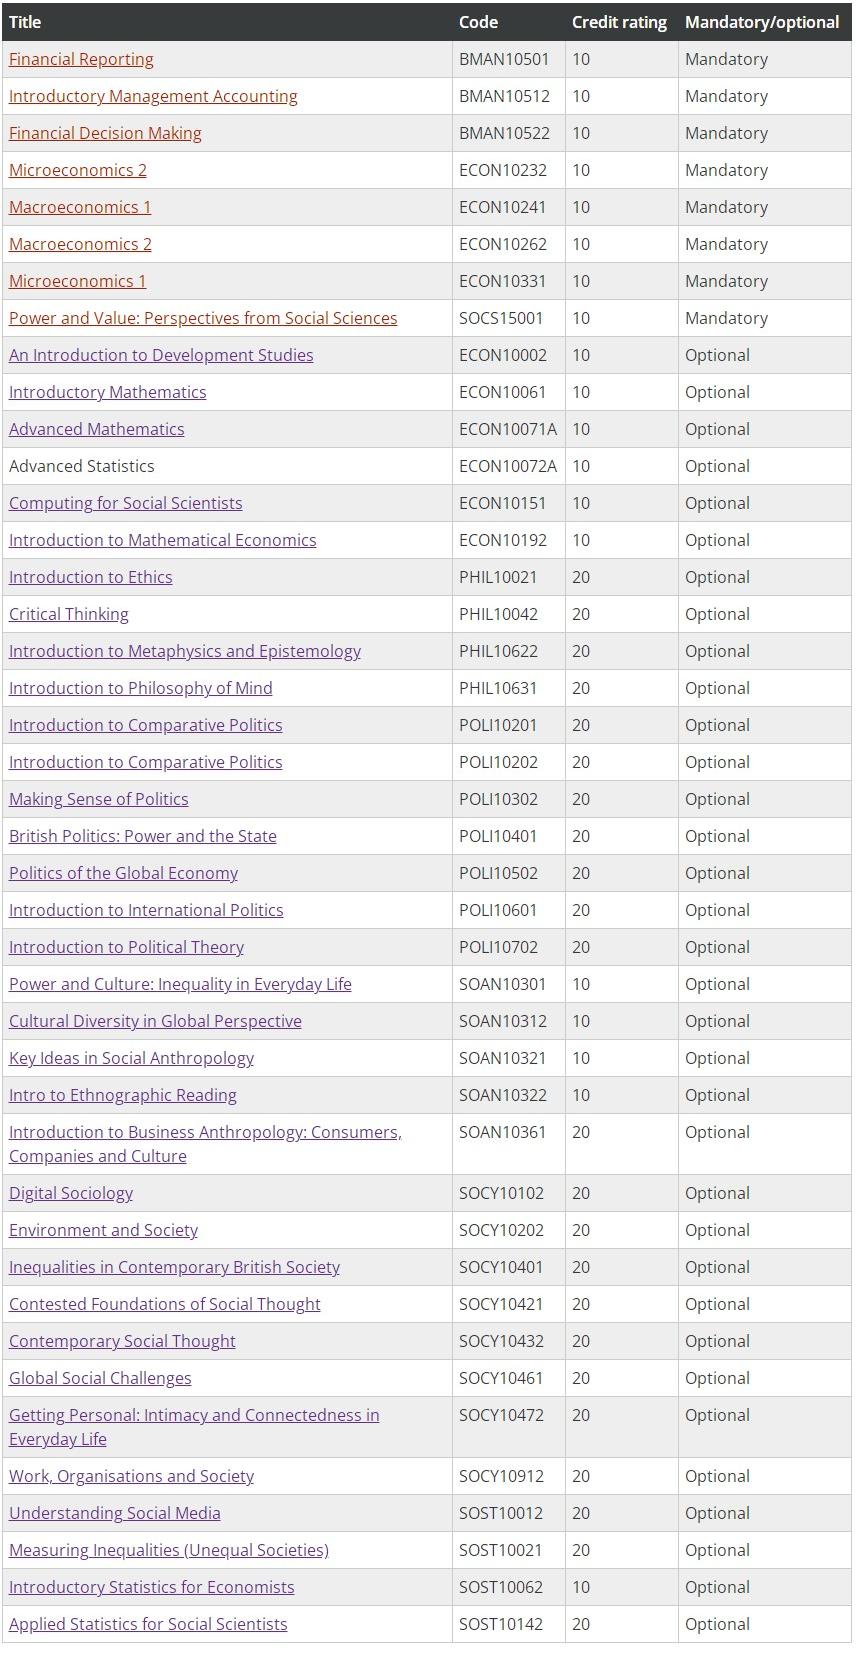
Task: Open the Digital Sociology course link
Action: [71, 1193]
